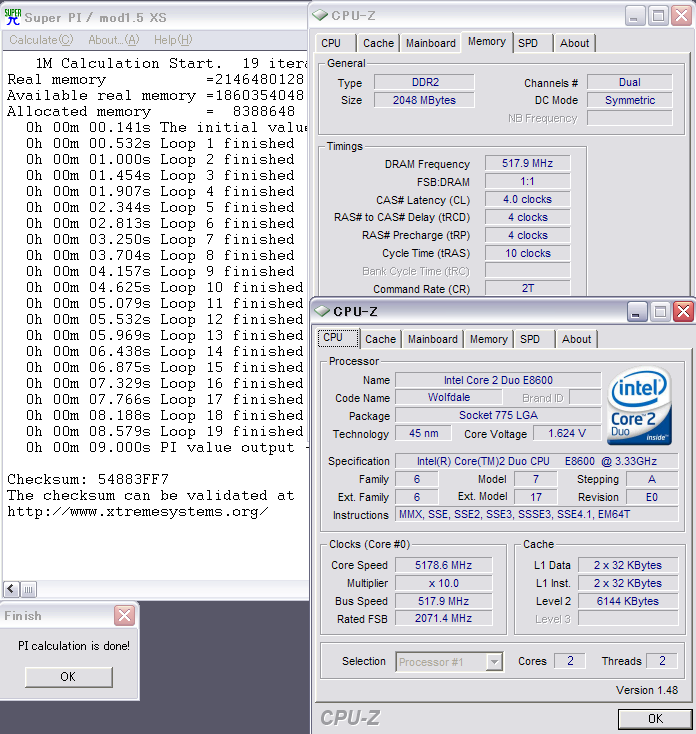Screen dimensions: 696x734
Task: Click the Super PI application icon
Action: (13, 17)
